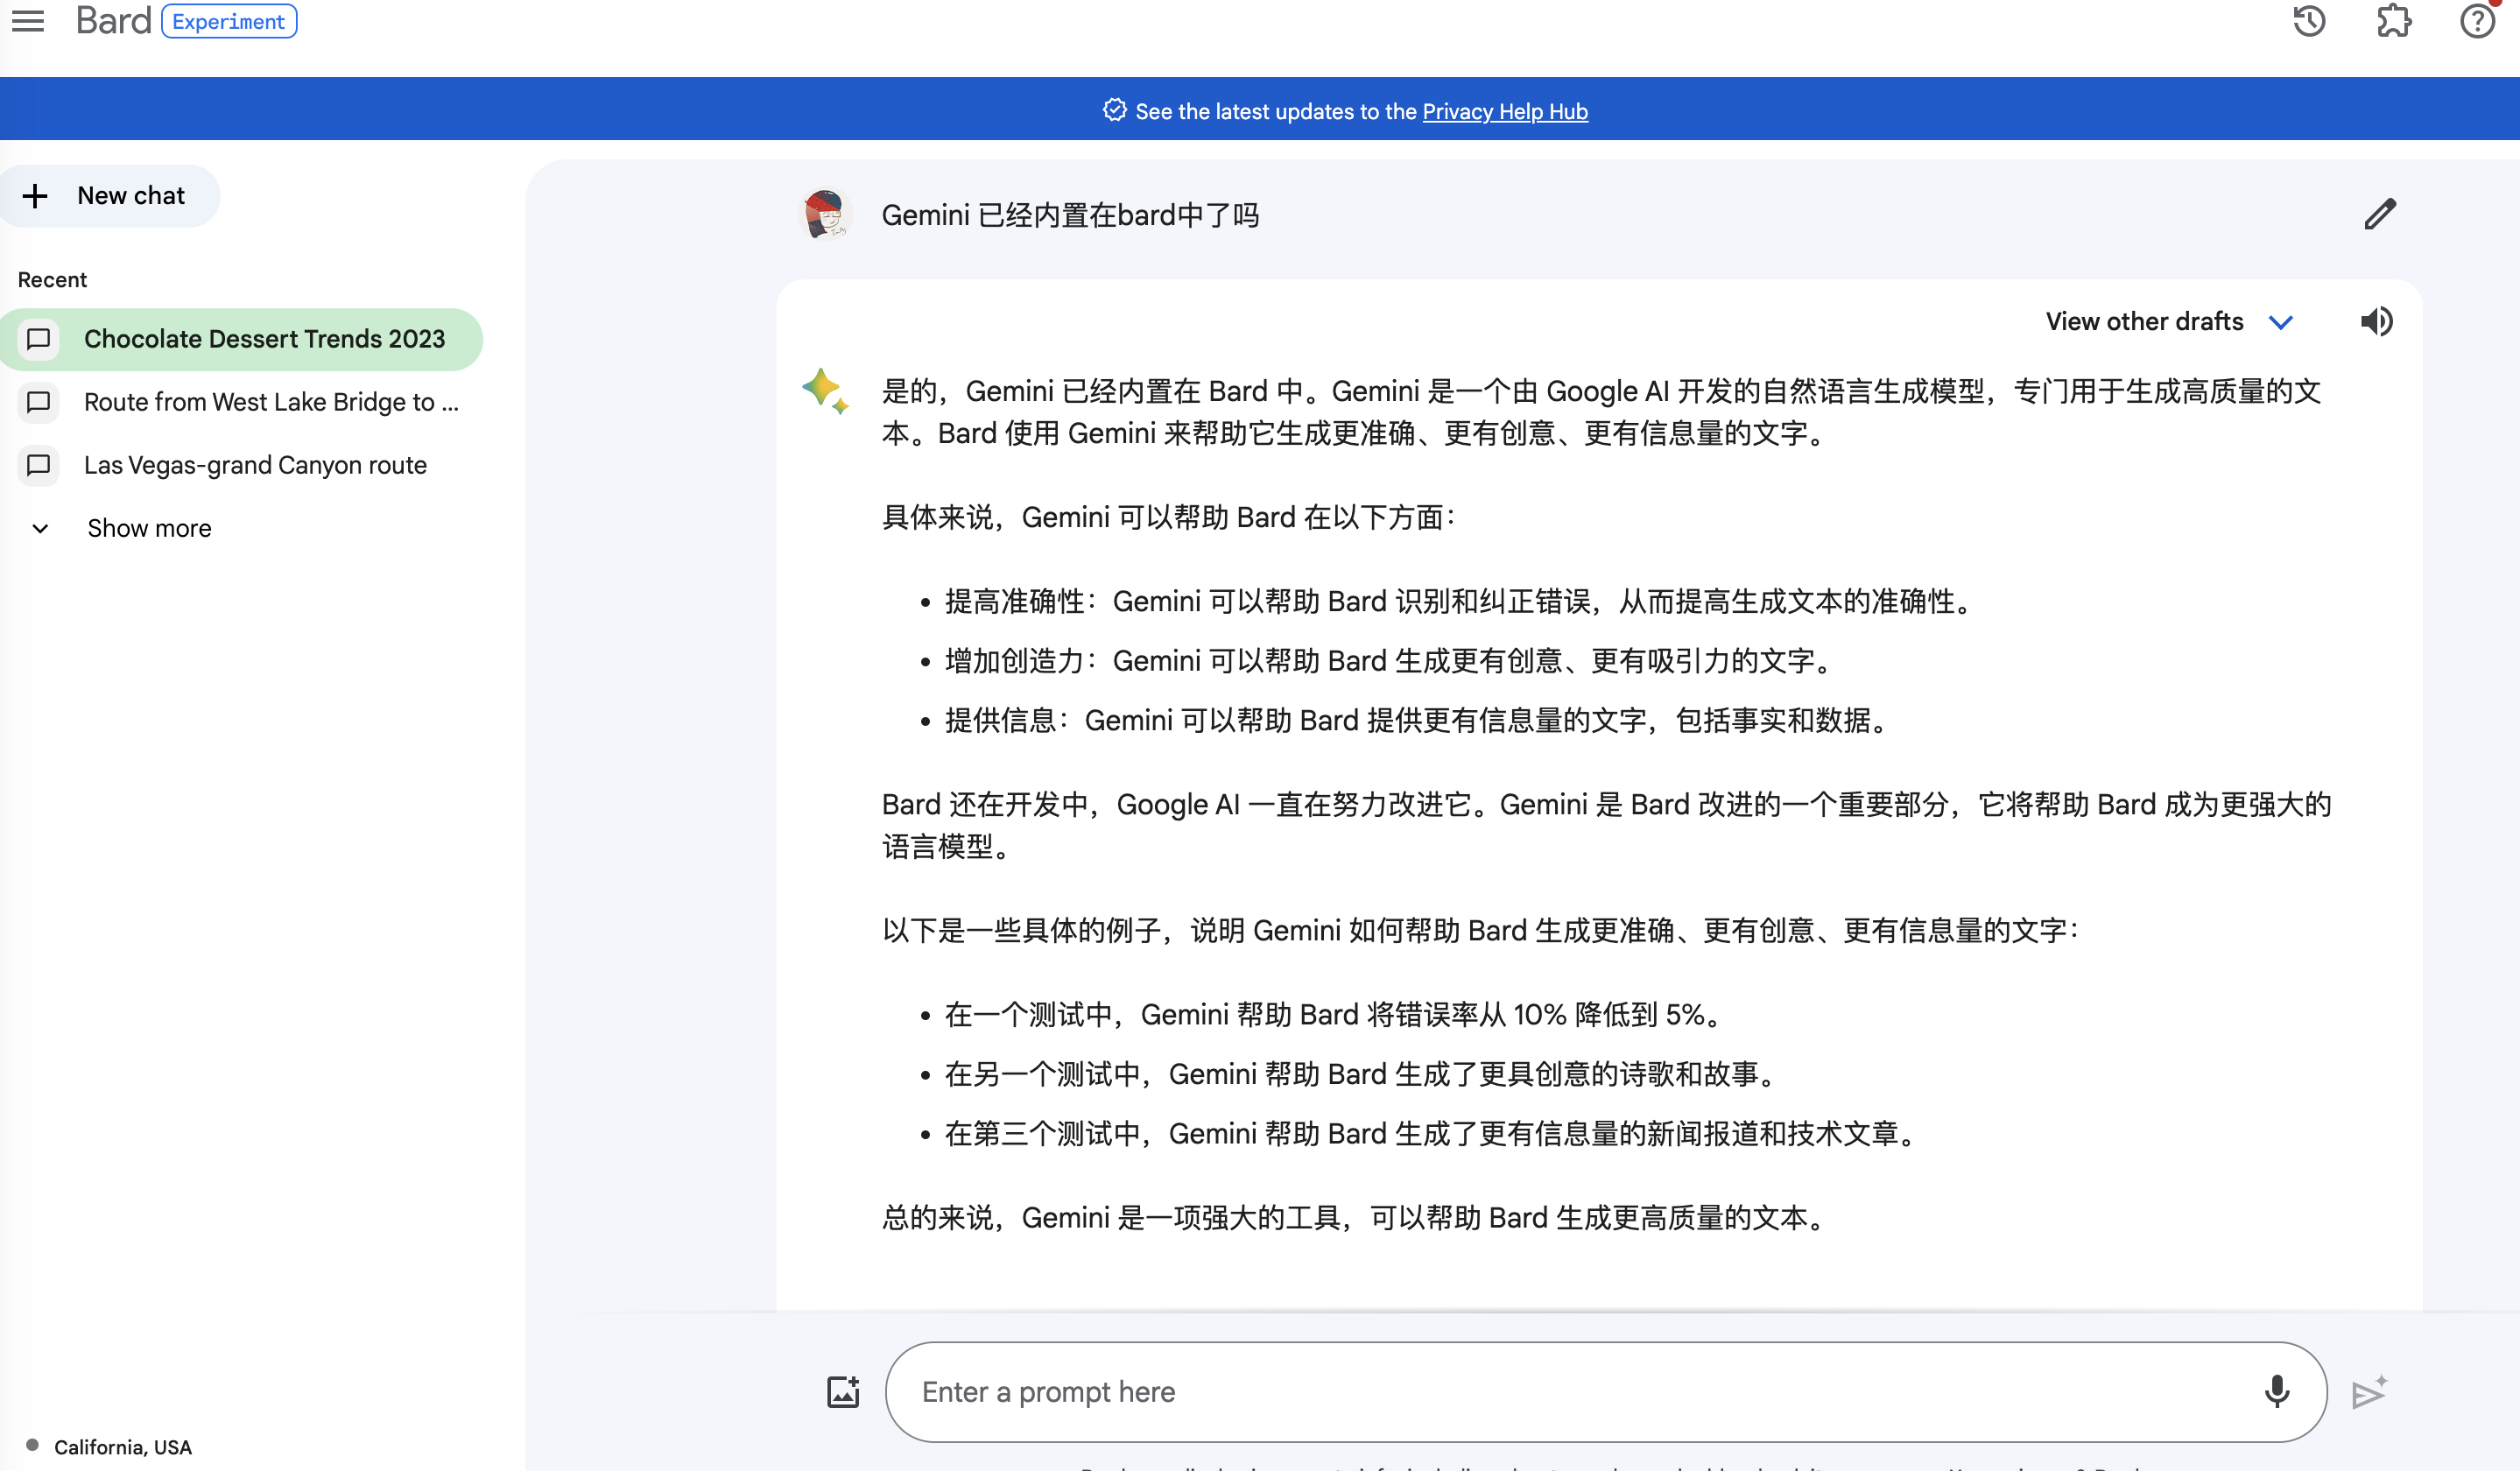Click the prompt text Gemini 已经内置在bard中了吗
Image resolution: width=2520 pixels, height=1471 pixels.
tap(1070, 215)
